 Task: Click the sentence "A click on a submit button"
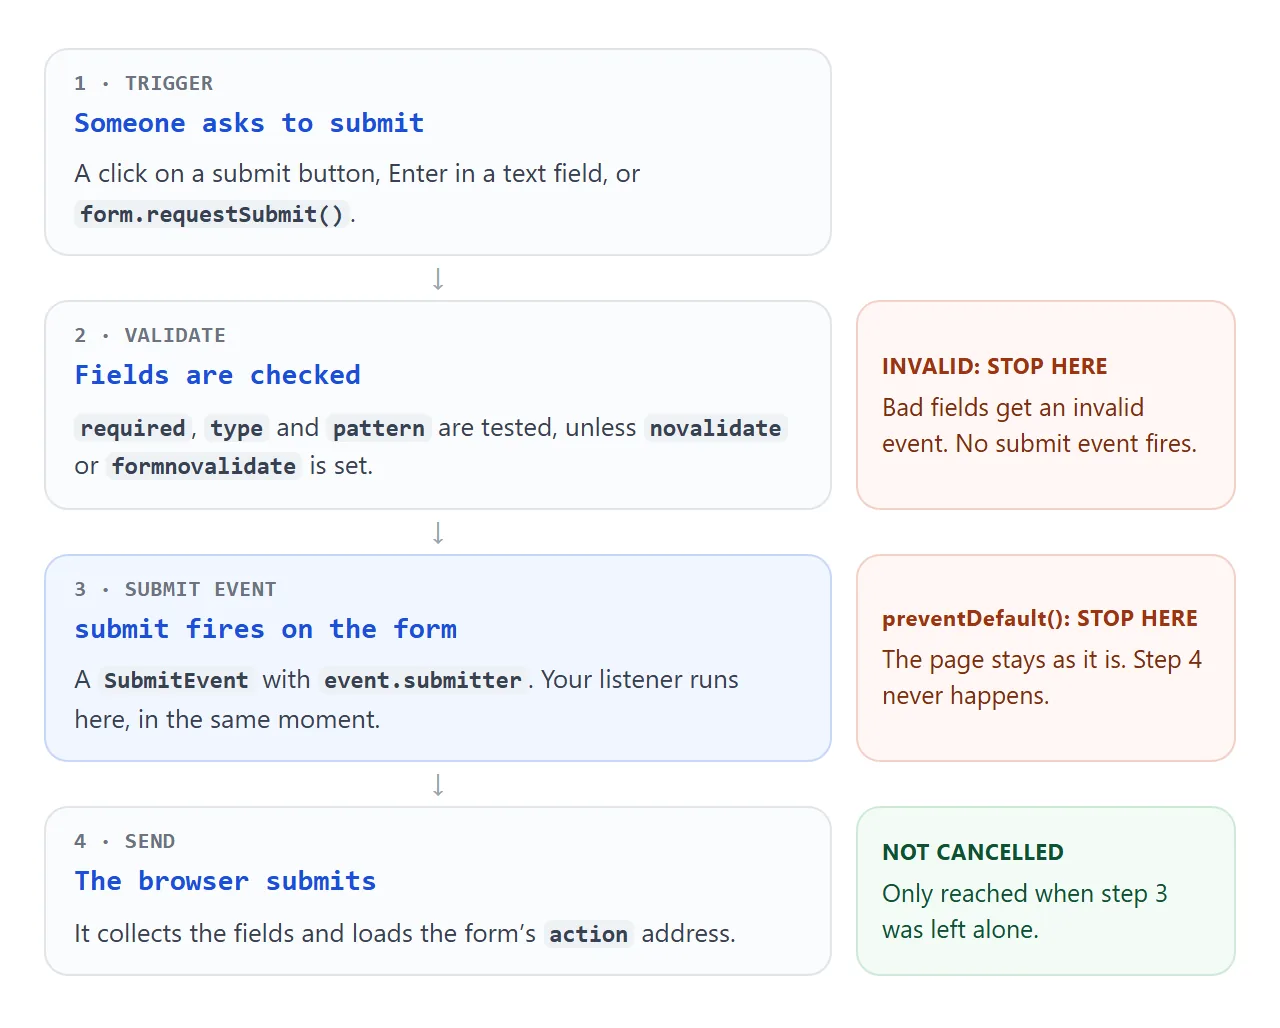pyautogui.click(x=226, y=173)
